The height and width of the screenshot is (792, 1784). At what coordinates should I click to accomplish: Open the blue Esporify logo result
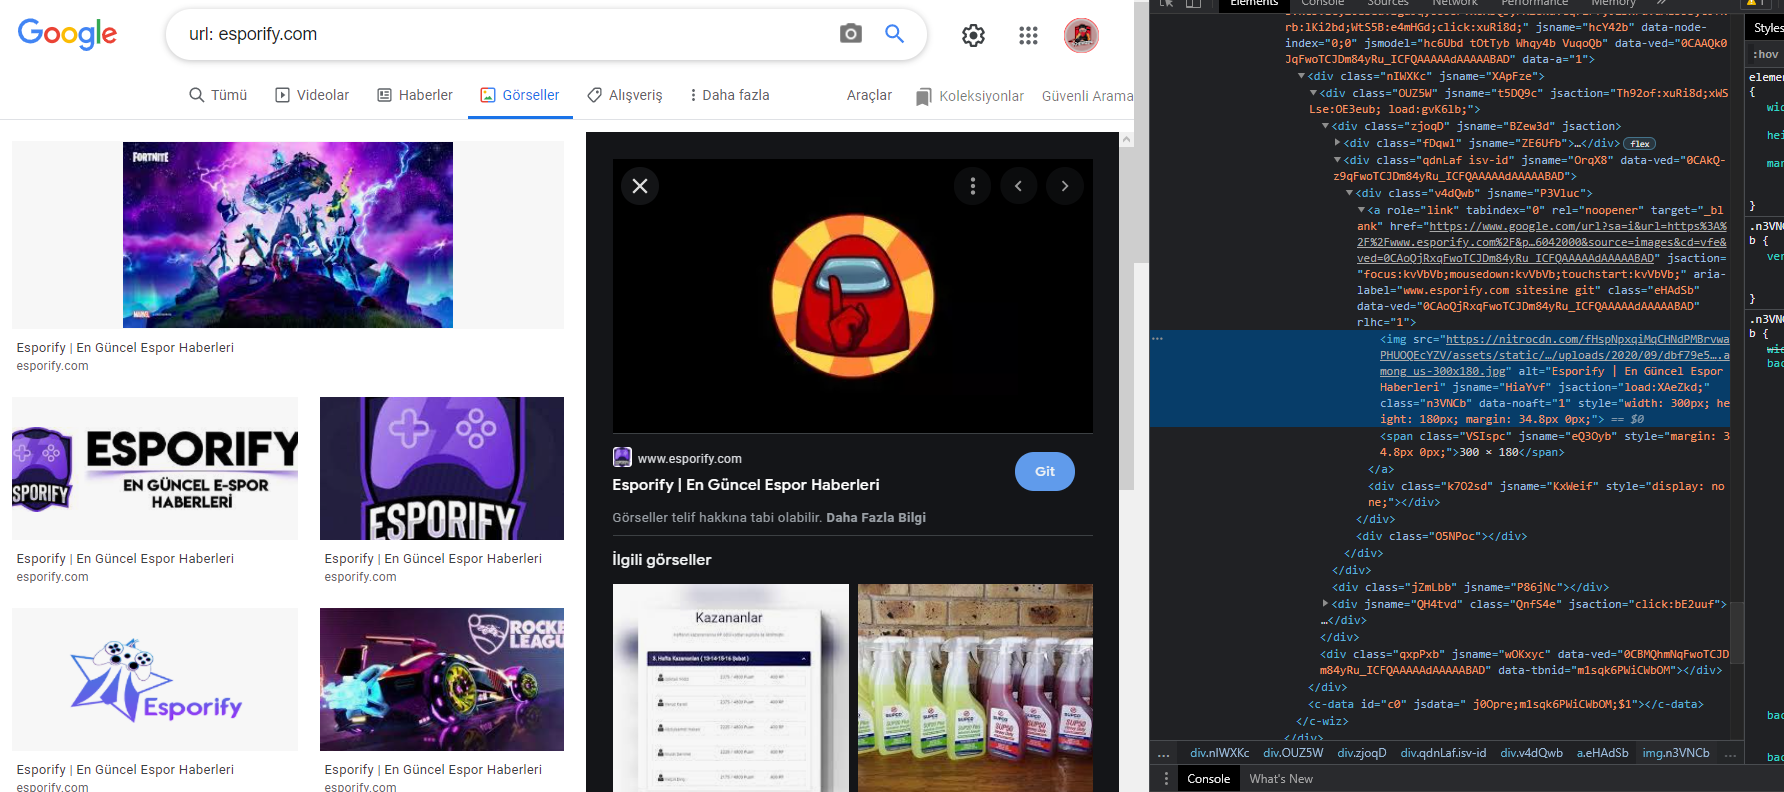[x=155, y=679]
